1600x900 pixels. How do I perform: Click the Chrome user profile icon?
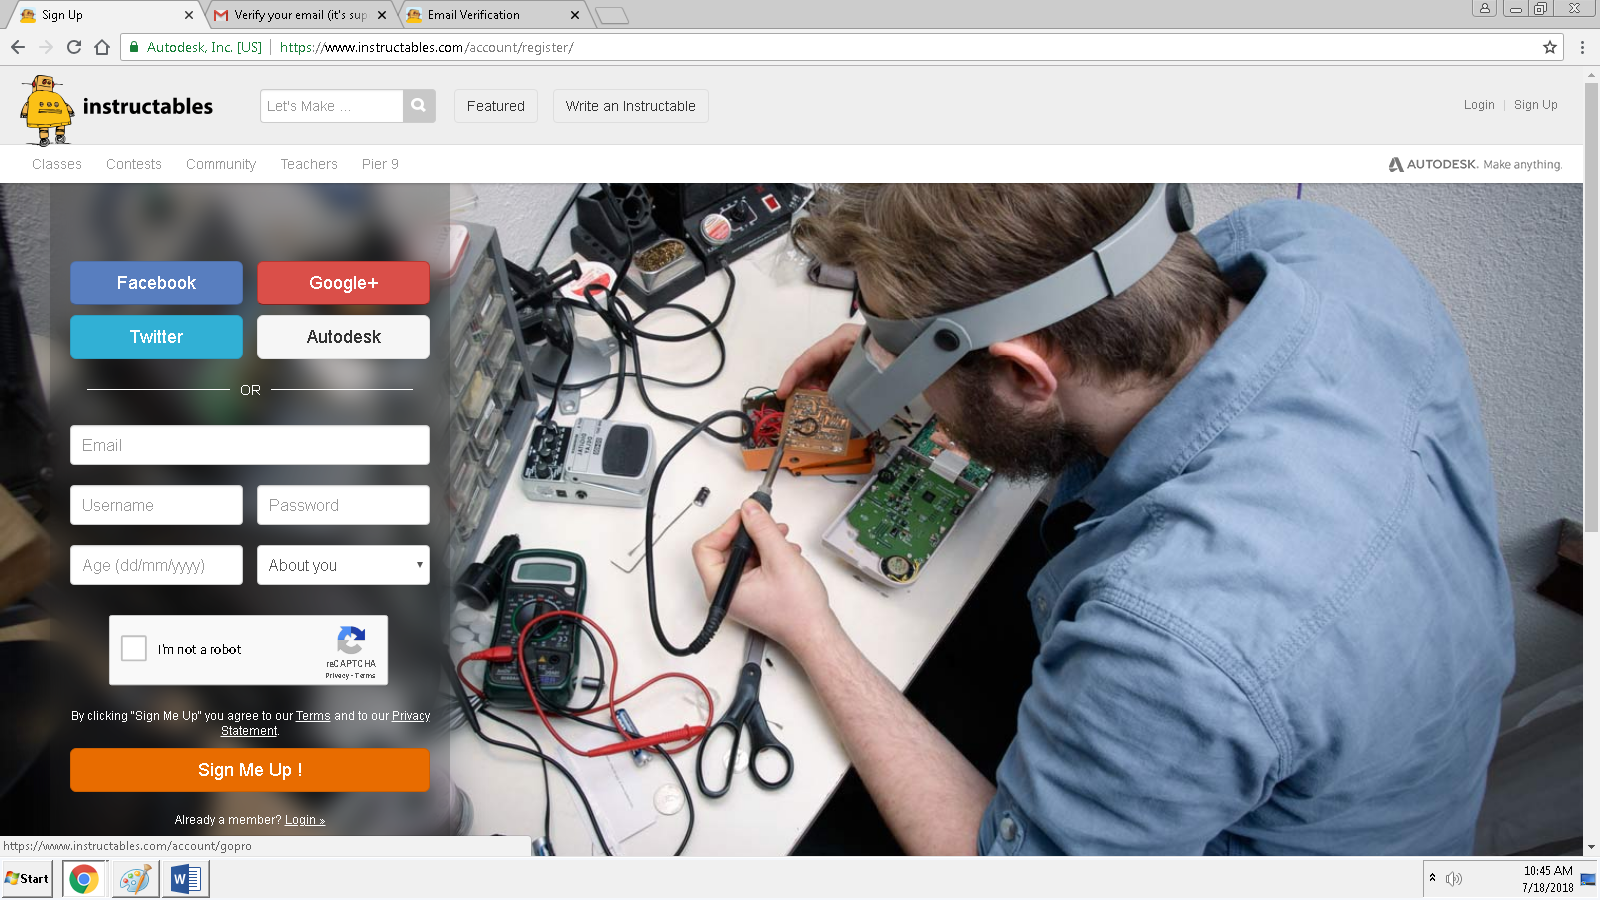[x=1485, y=8]
